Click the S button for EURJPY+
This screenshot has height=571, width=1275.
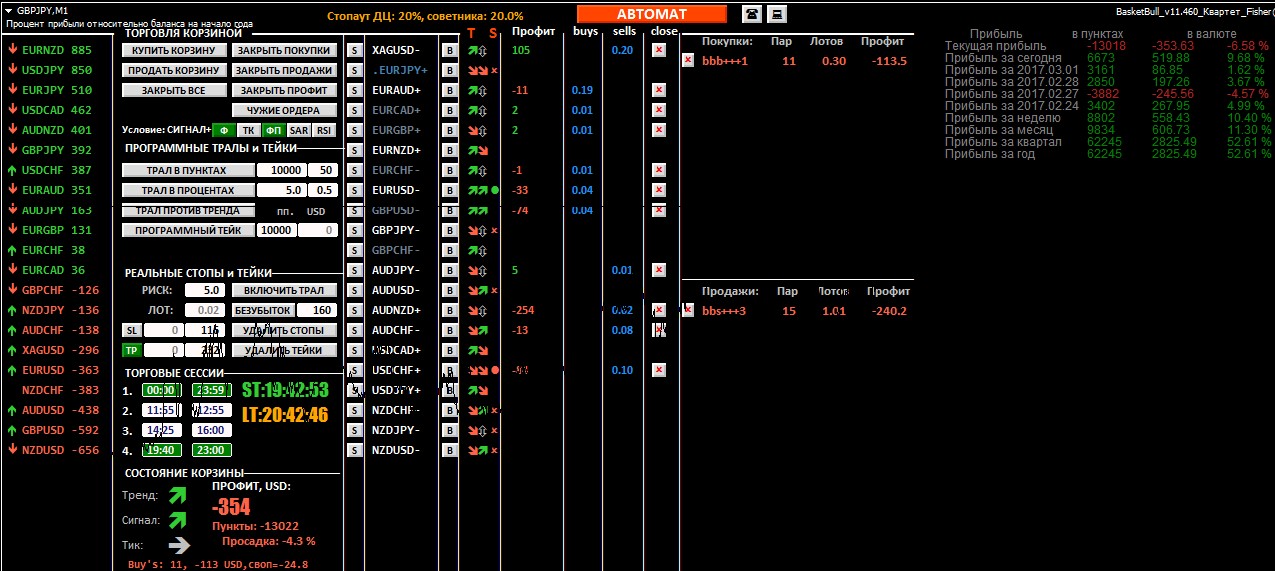pos(354,70)
